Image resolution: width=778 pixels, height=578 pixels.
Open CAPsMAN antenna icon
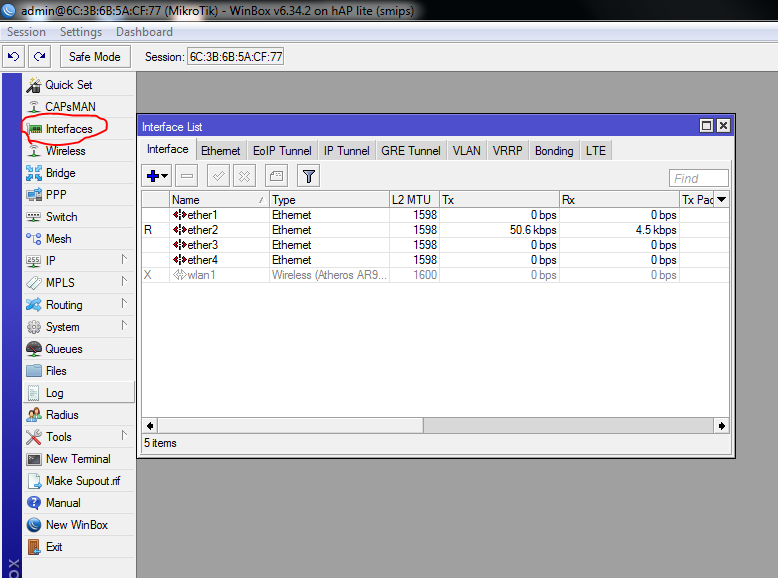[x=34, y=107]
